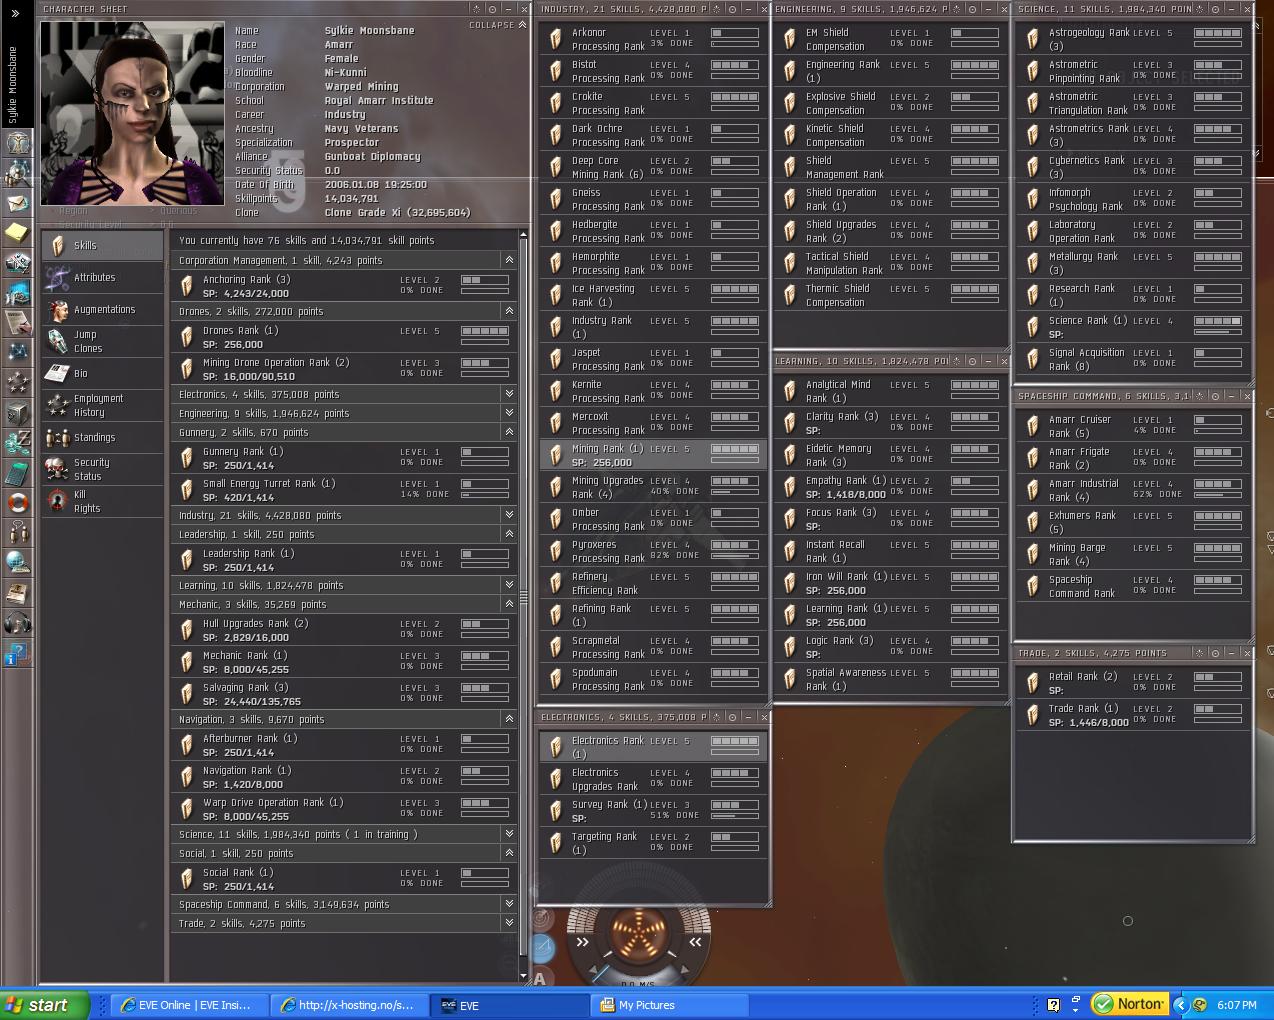
Task: Click the 'A' autopilot button near the HUD
Action: click(x=540, y=979)
